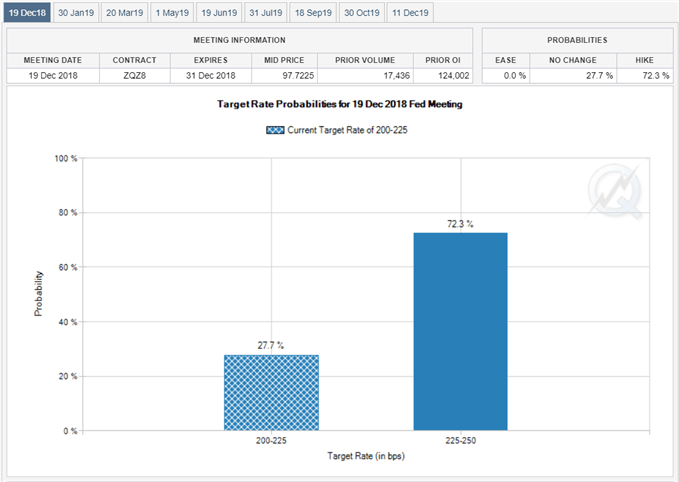
Task: Click the 60 % y-axis tick label
Action: coord(68,267)
